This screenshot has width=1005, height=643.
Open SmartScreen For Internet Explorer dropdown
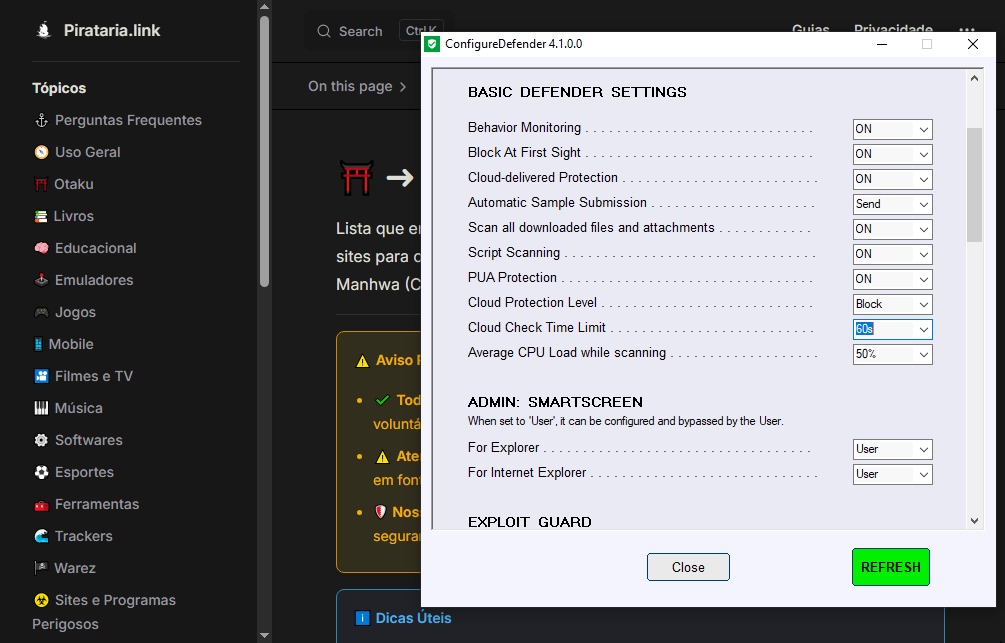tap(892, 474)
